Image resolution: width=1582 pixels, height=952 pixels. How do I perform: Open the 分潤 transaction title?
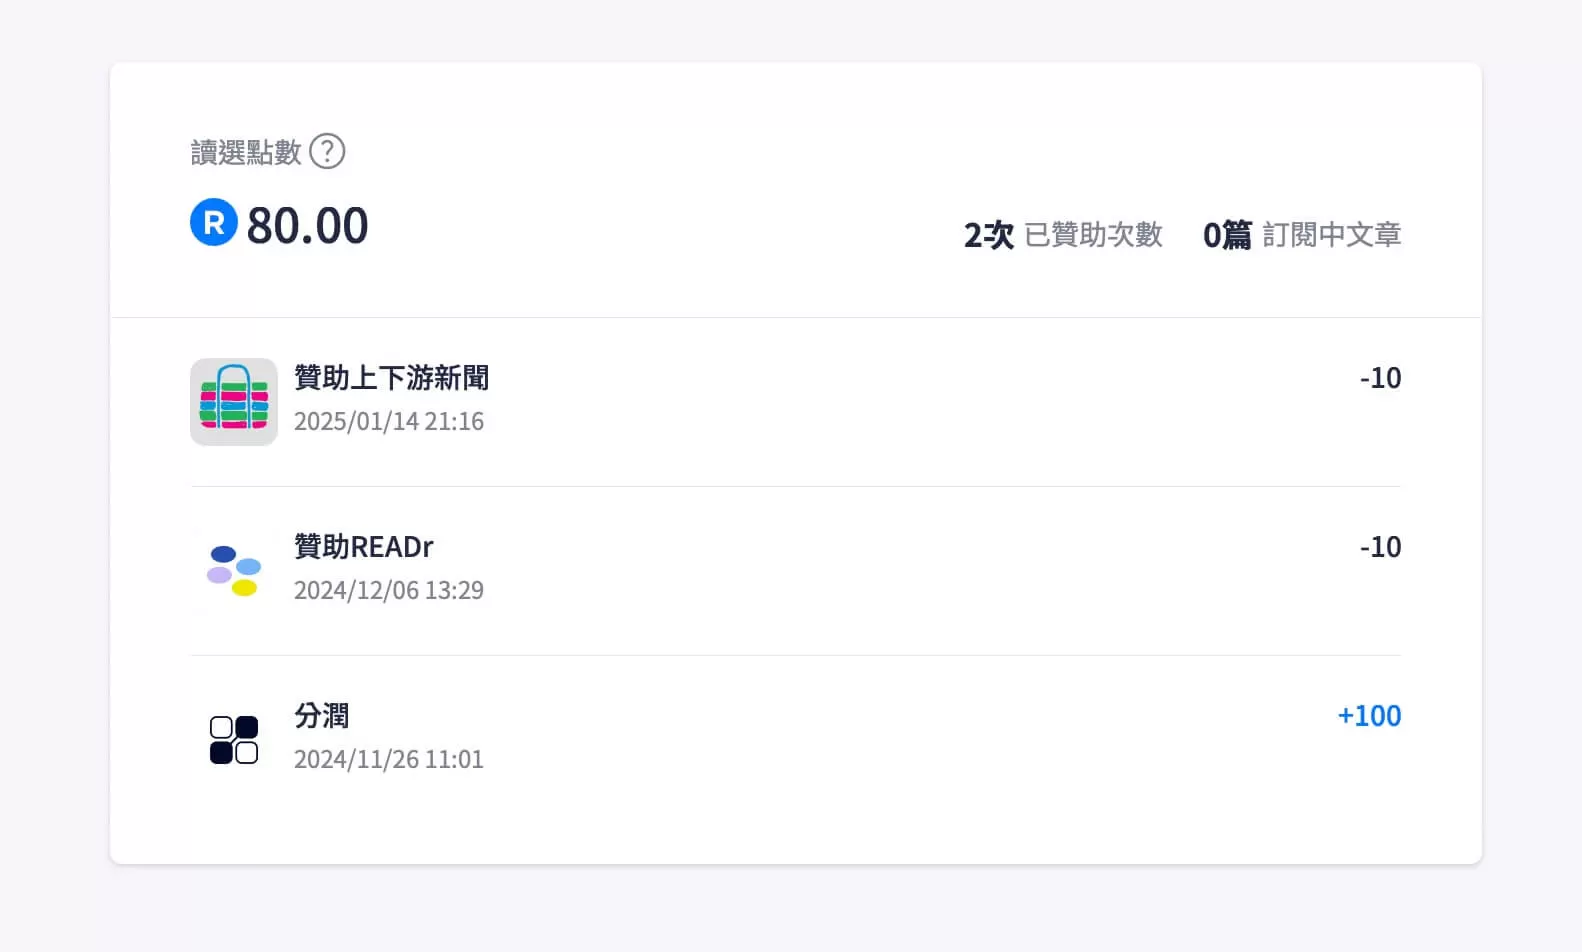[321, 716]
